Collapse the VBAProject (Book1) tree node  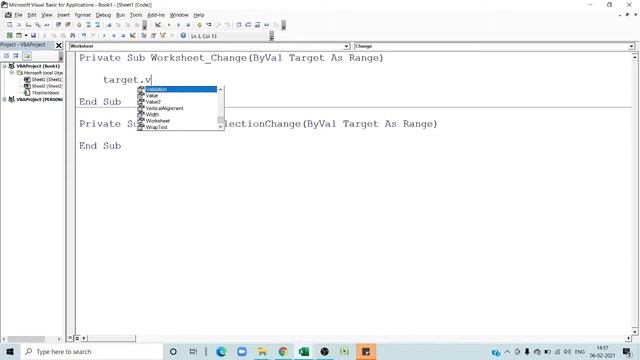pyautogui.click(x=4, y=66)
